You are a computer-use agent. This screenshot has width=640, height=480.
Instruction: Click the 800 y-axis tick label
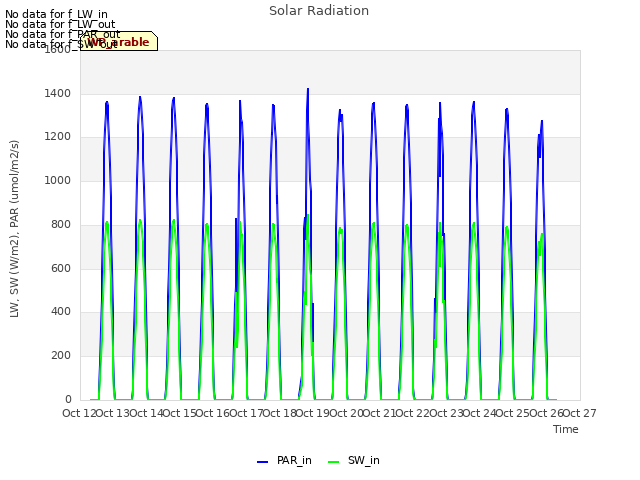[61, 224]
